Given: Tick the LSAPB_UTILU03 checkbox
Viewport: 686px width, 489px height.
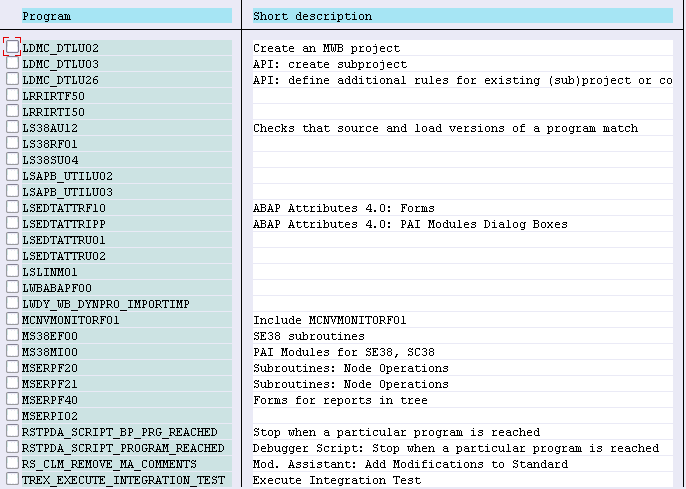Looking at the screenshot, I should (12, 191).
